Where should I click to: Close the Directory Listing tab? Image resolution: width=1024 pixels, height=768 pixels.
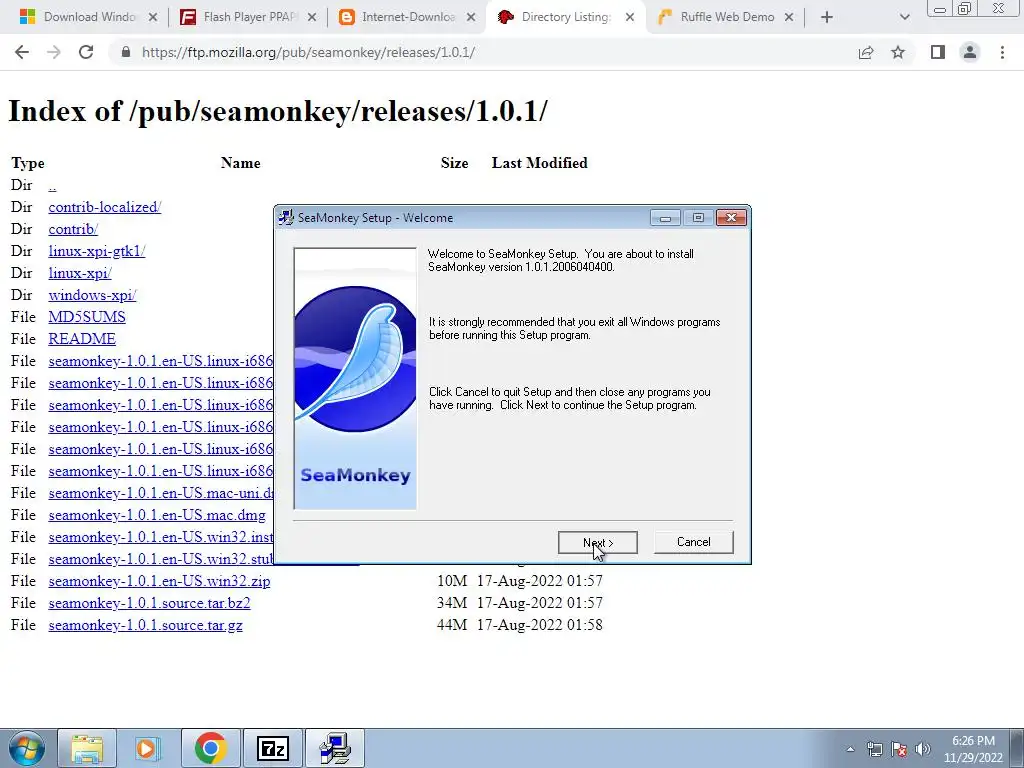(630, 17)
